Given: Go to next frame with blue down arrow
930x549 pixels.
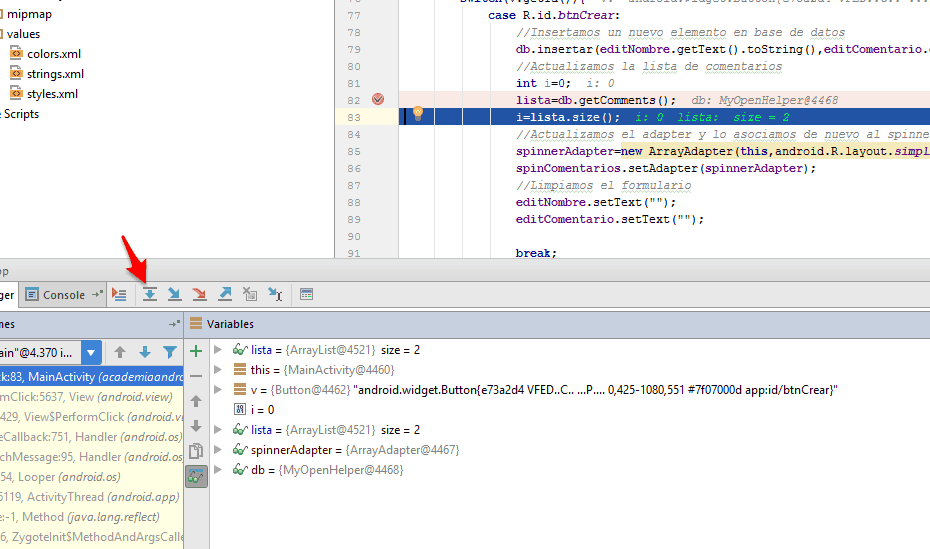Looking at the screenshot, I should click(145, 353).
